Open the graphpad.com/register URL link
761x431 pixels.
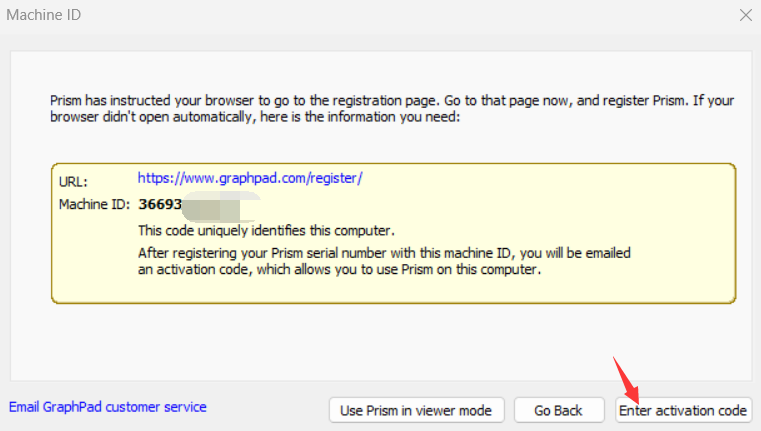tap(249, 178)
